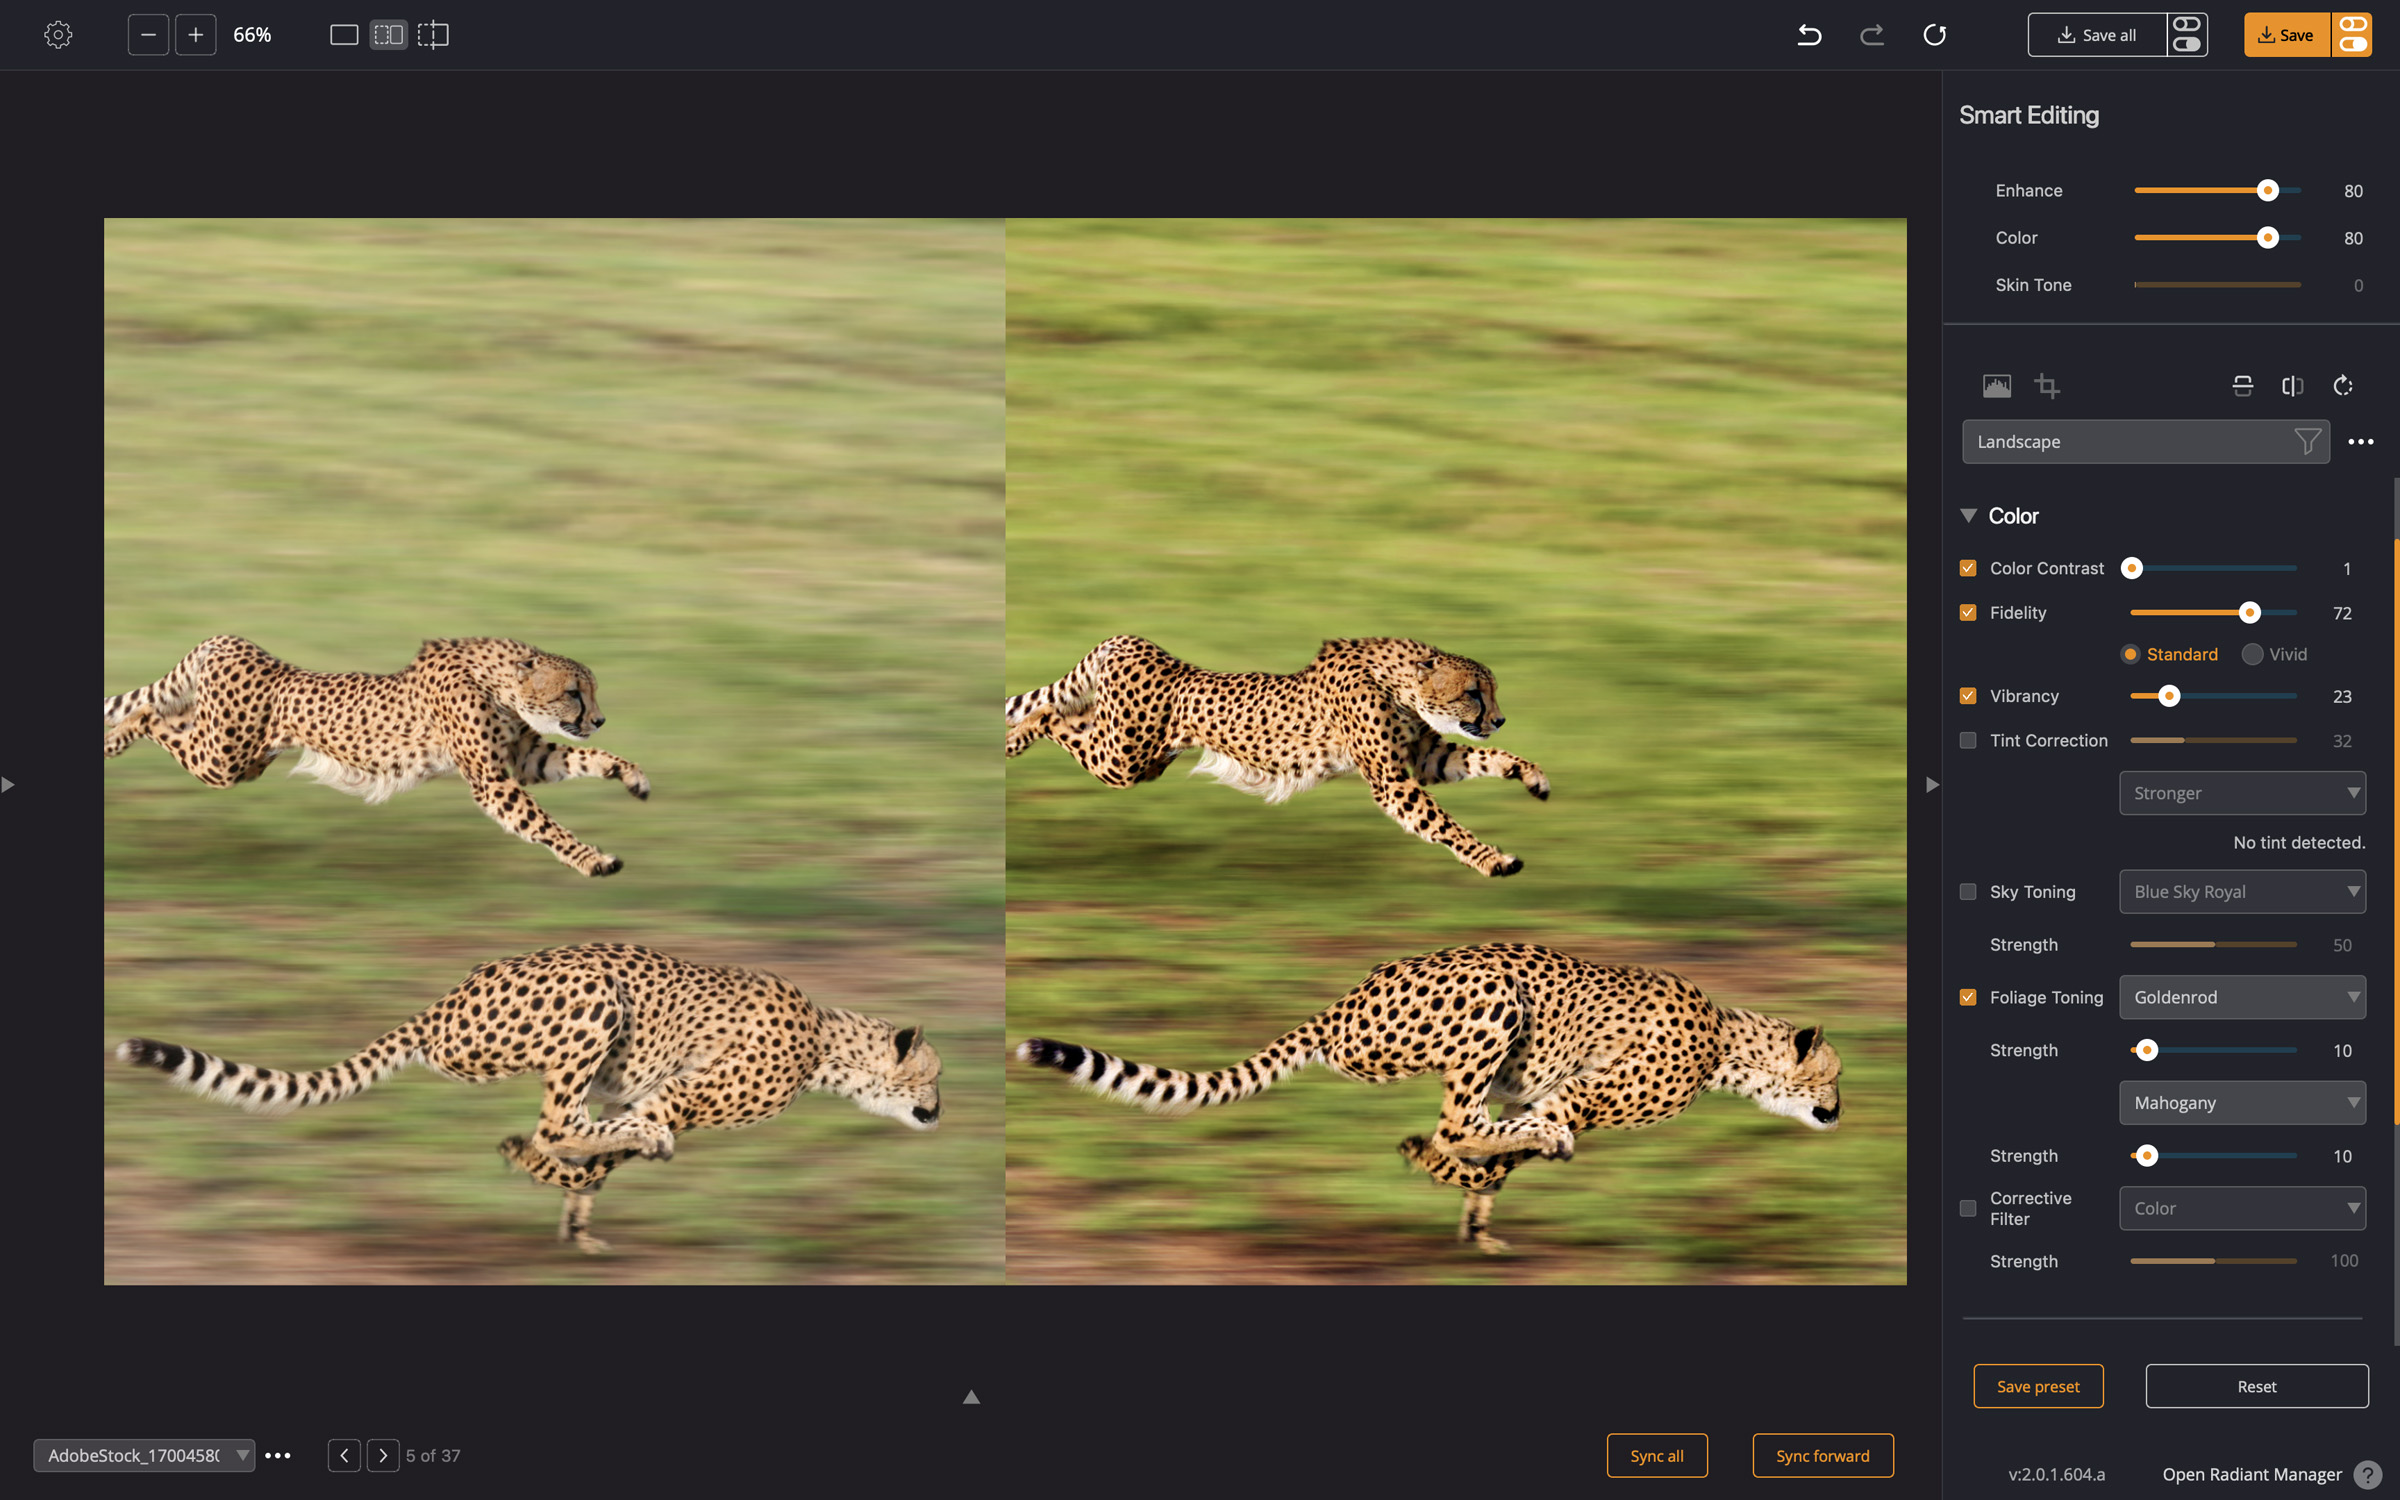Click the redo arrow icon
Screen dimensions: 2400x1500
tap(1872, 35)
